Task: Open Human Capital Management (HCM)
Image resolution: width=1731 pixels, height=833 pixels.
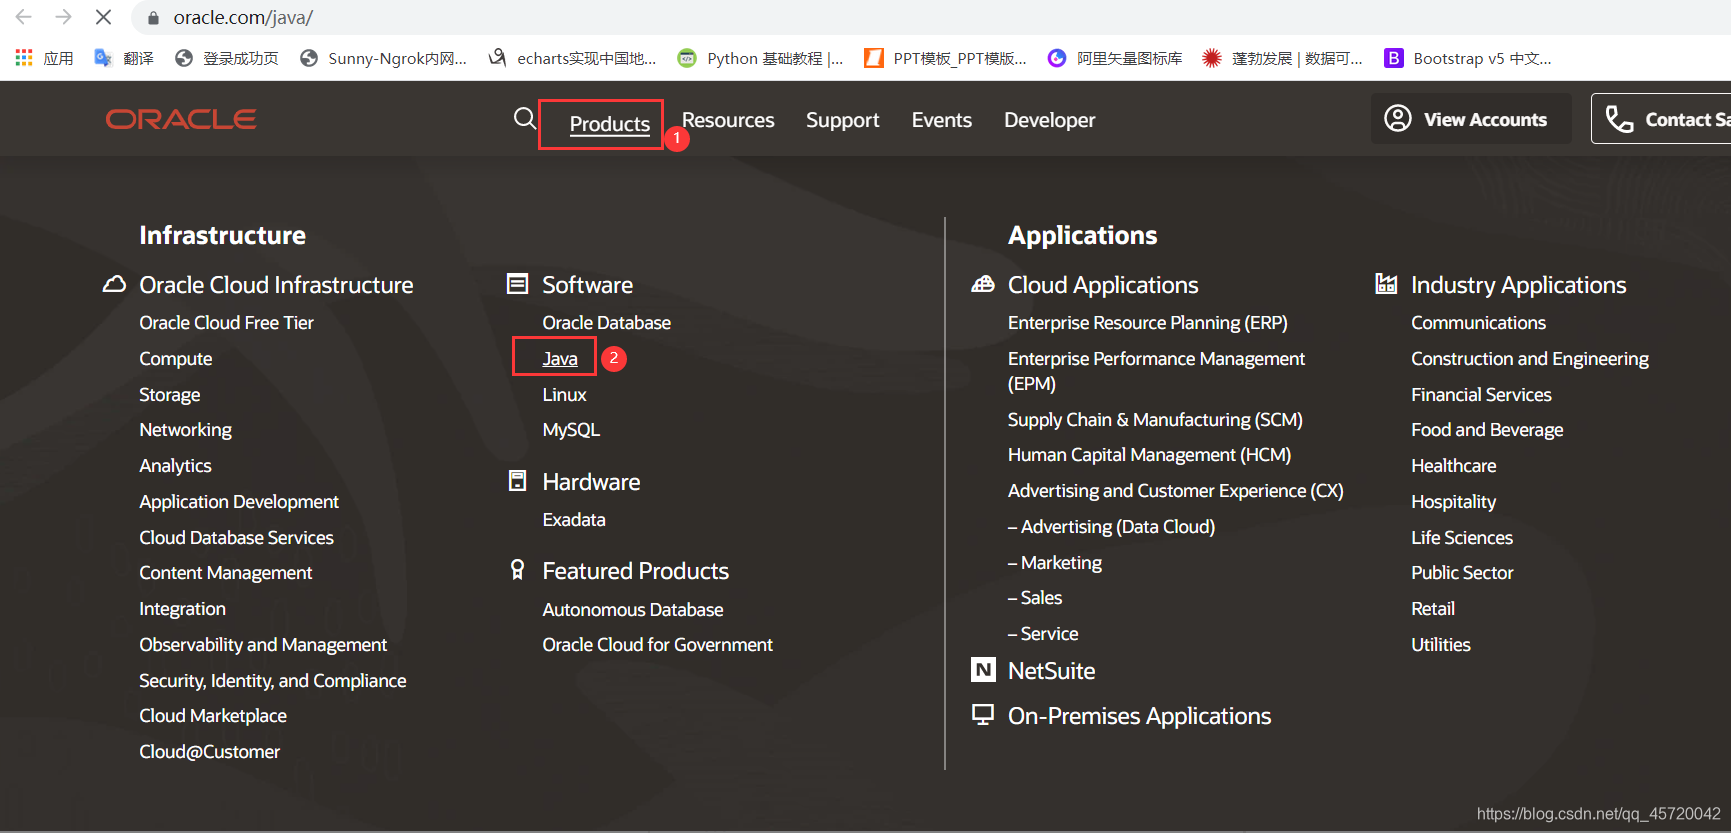Action: [x=1149, y=454]
